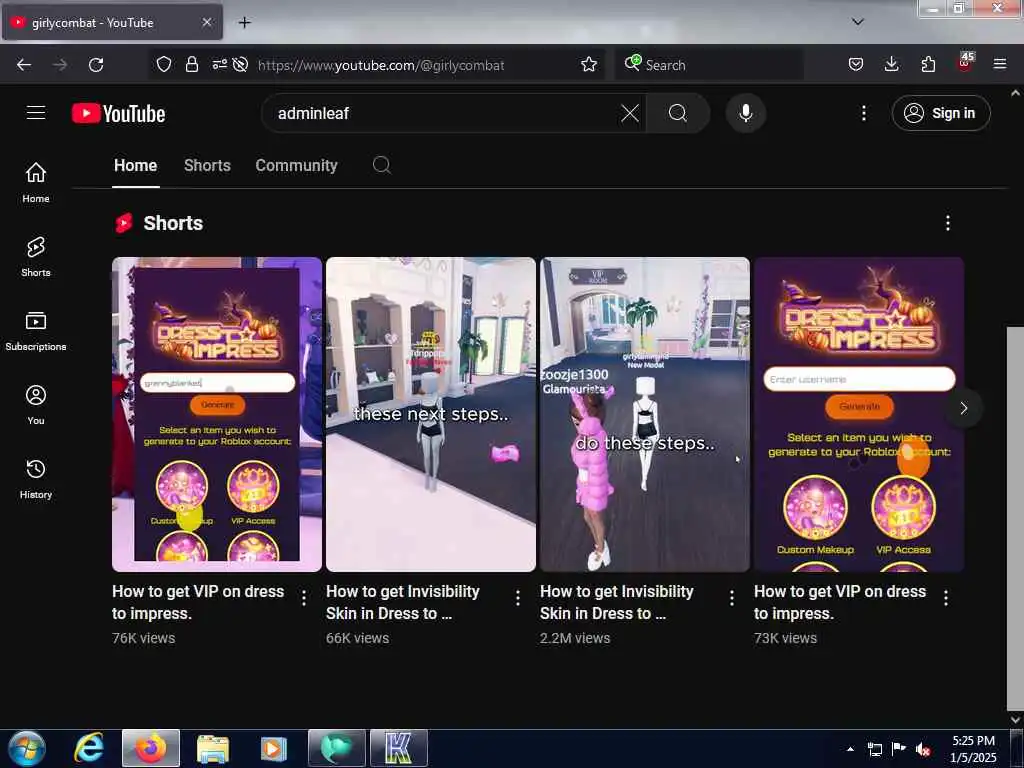Click title of the 2.2M views short

point(616,602)
